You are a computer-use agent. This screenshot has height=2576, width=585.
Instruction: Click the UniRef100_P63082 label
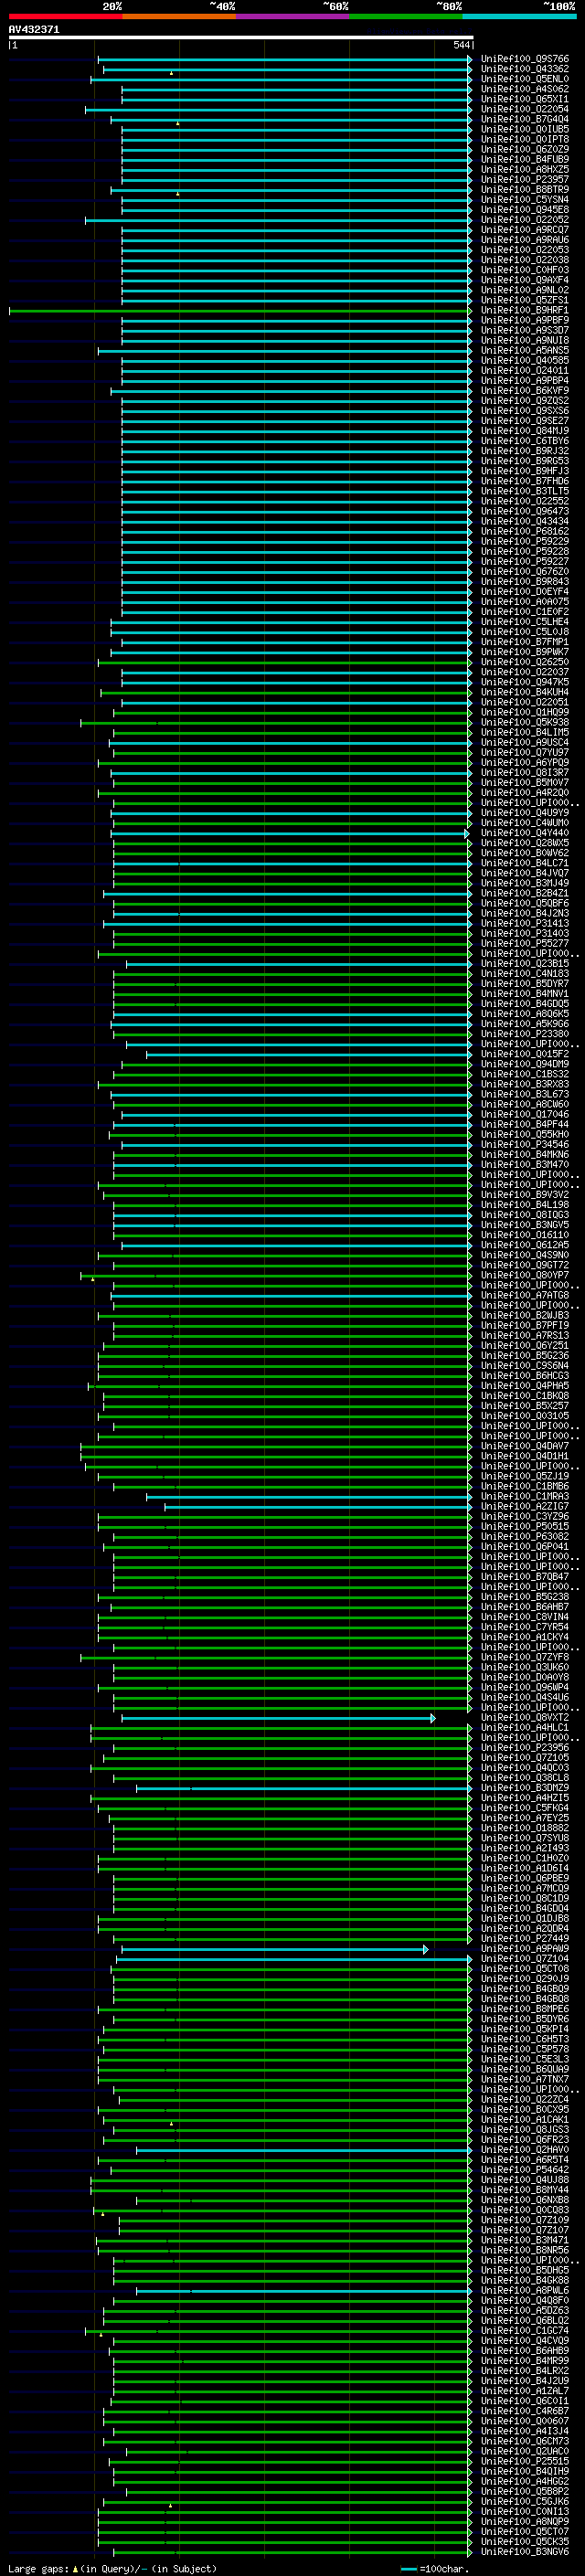point(525,1537)
